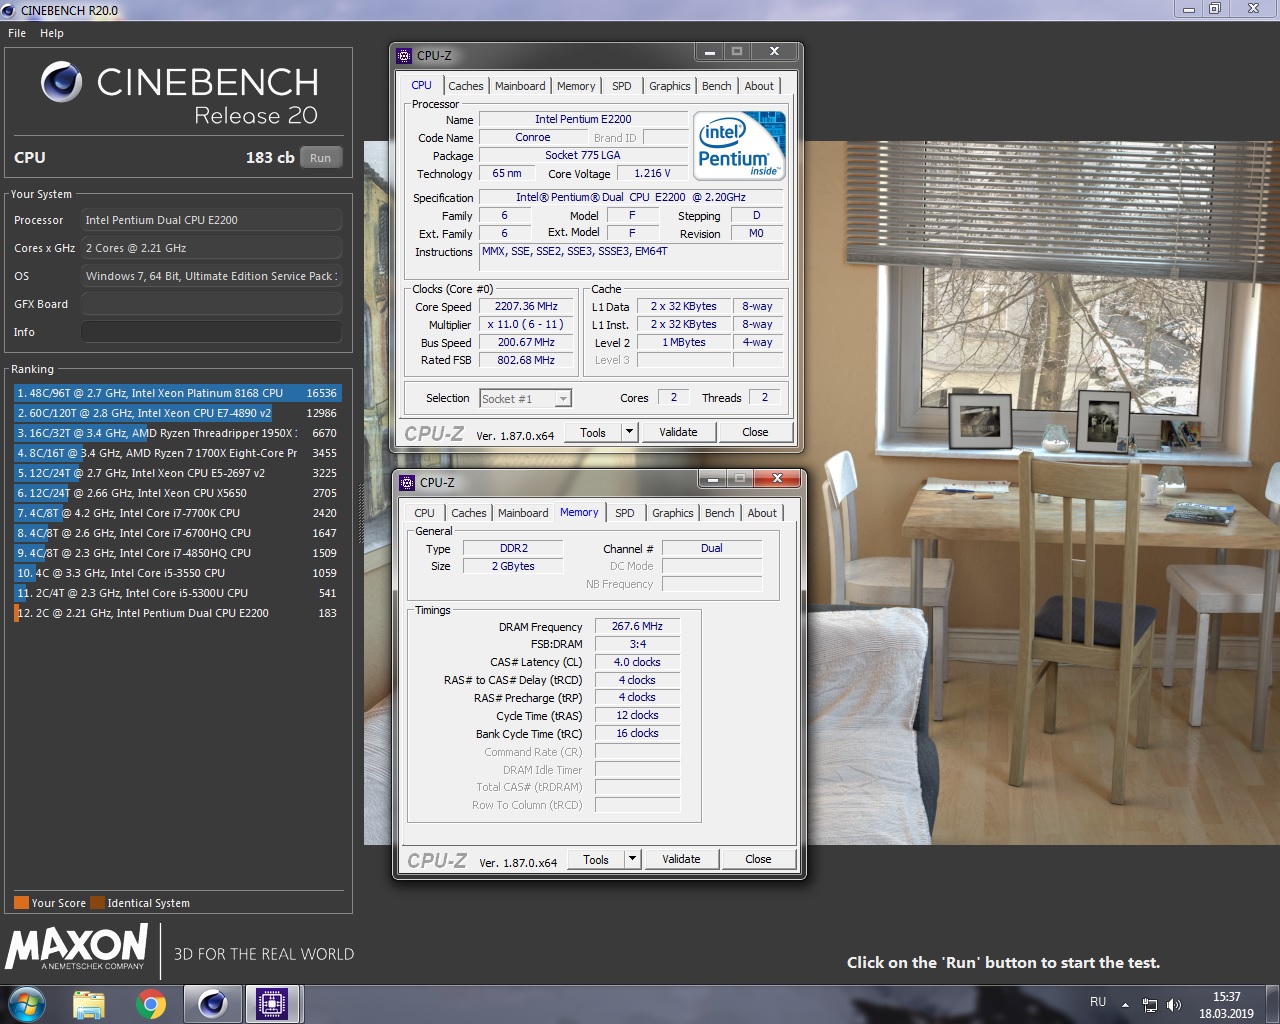This screenshot has width=1280, height=1024.
Task: Open the Windows Start menu orb
Action: click(x=26, y=1004)
